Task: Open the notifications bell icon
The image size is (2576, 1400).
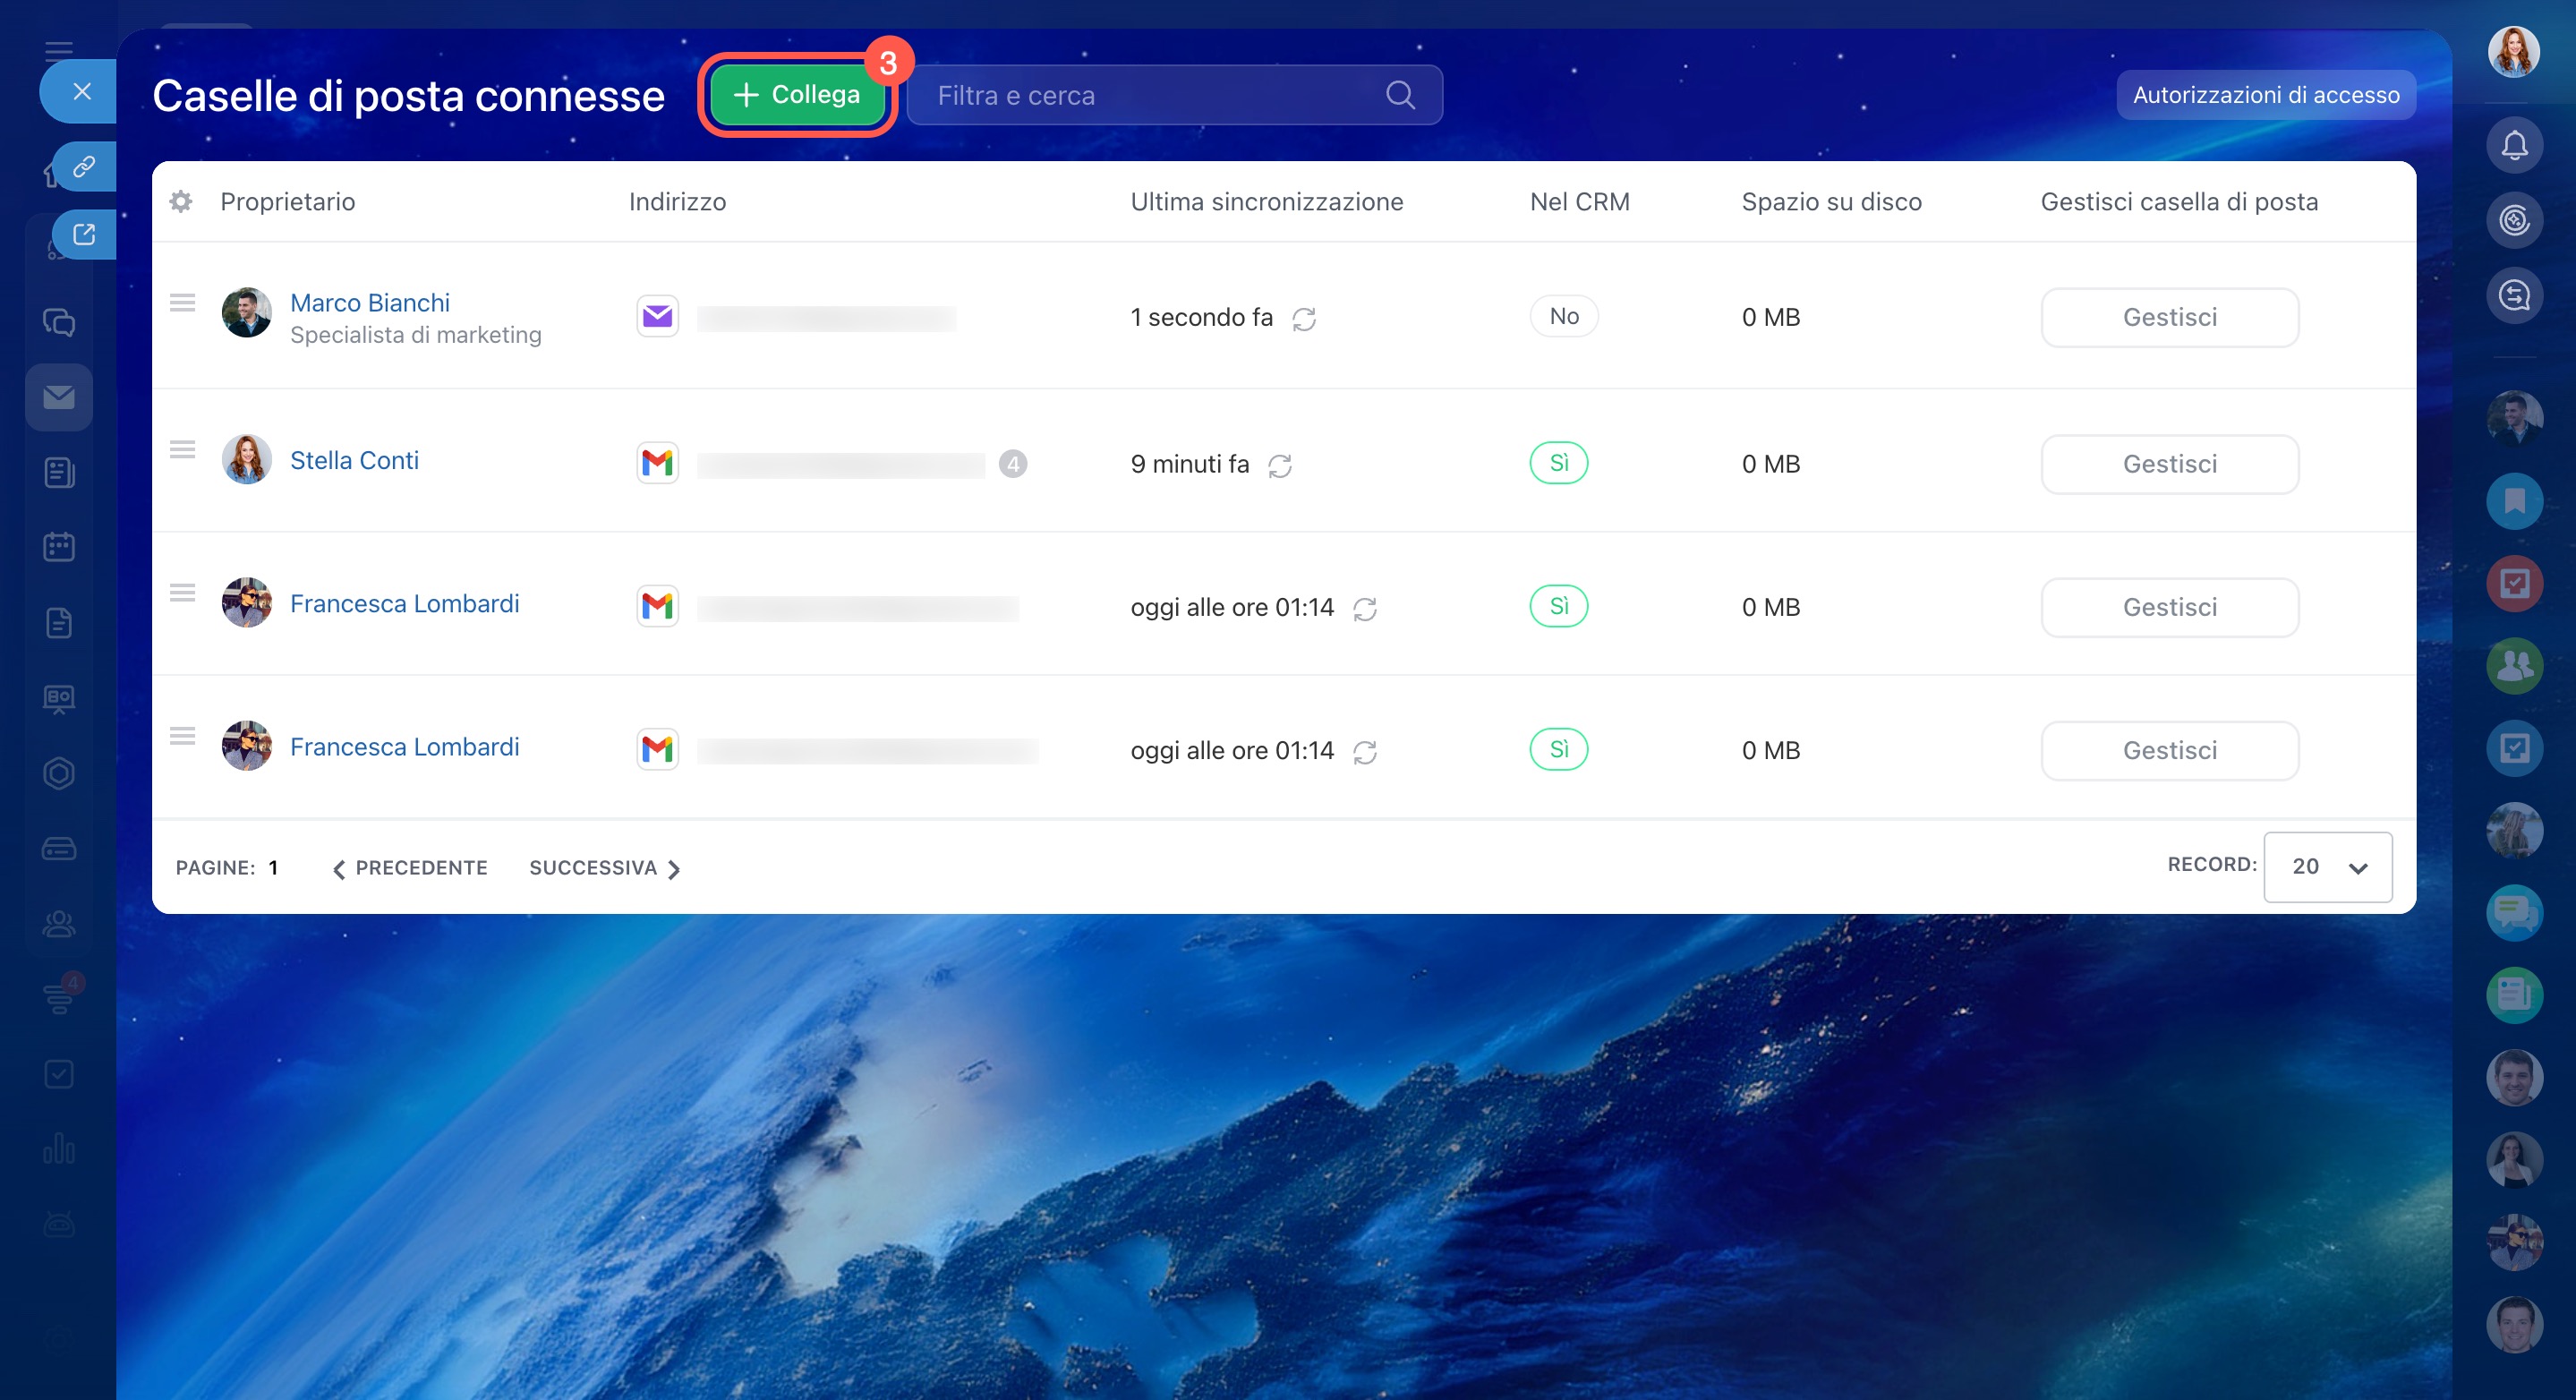Action: point(2514,146)
